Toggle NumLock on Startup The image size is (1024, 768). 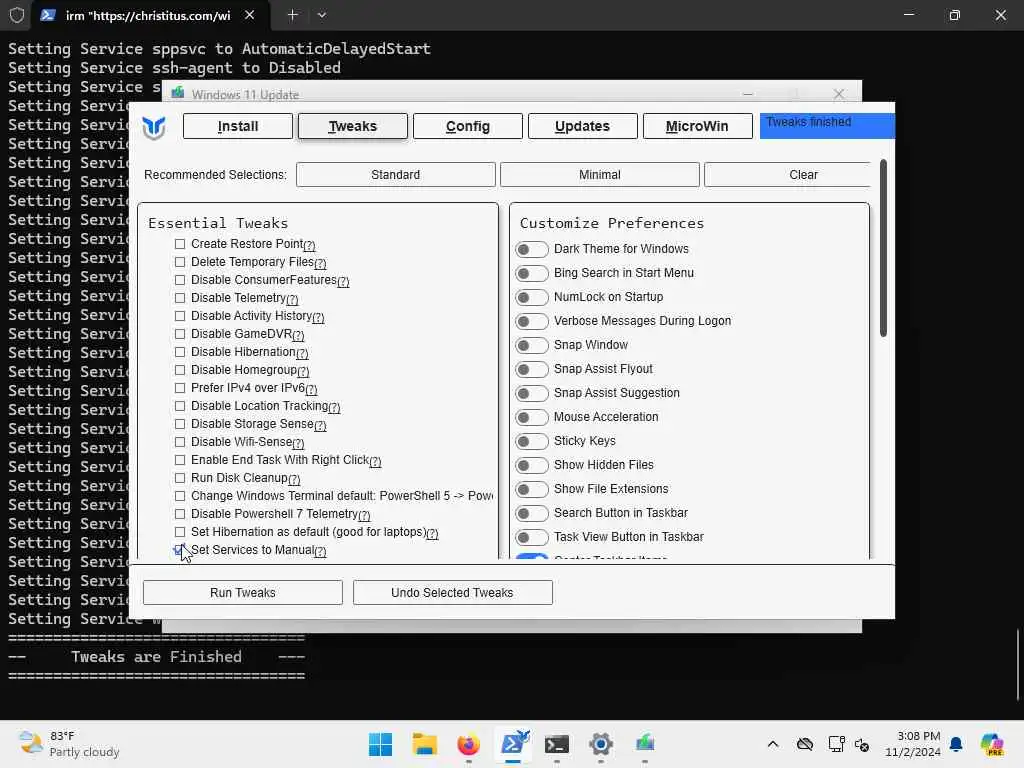(x=532, y=298)
